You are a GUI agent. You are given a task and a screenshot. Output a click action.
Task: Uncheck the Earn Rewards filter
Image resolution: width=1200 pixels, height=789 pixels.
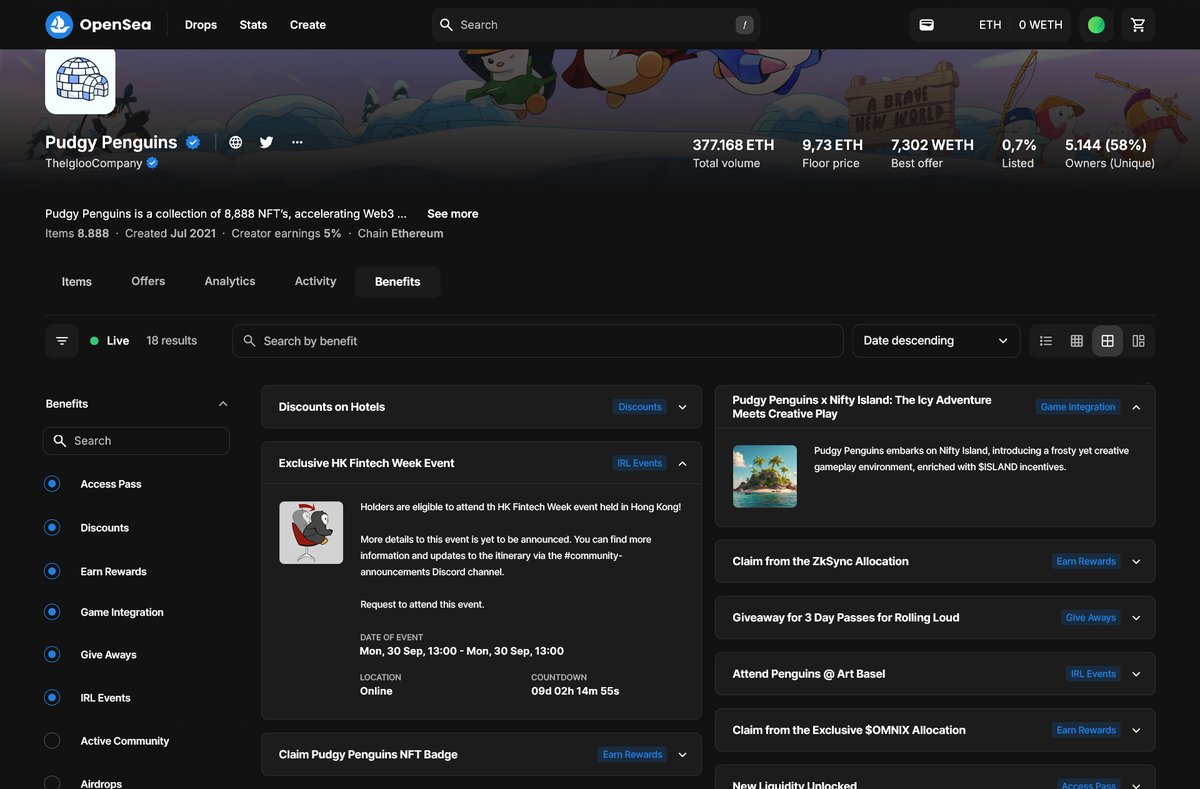click(52, 572)
